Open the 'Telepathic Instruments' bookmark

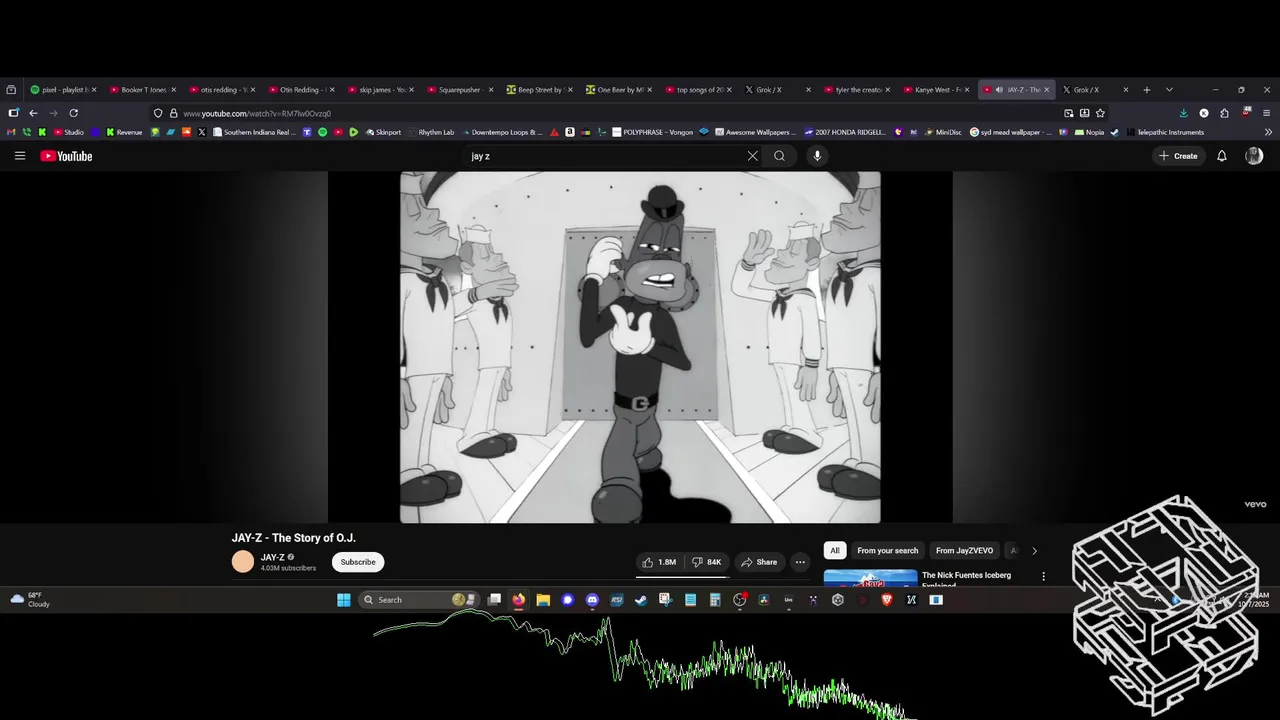pyautogui.click(x=1165, y=132)
